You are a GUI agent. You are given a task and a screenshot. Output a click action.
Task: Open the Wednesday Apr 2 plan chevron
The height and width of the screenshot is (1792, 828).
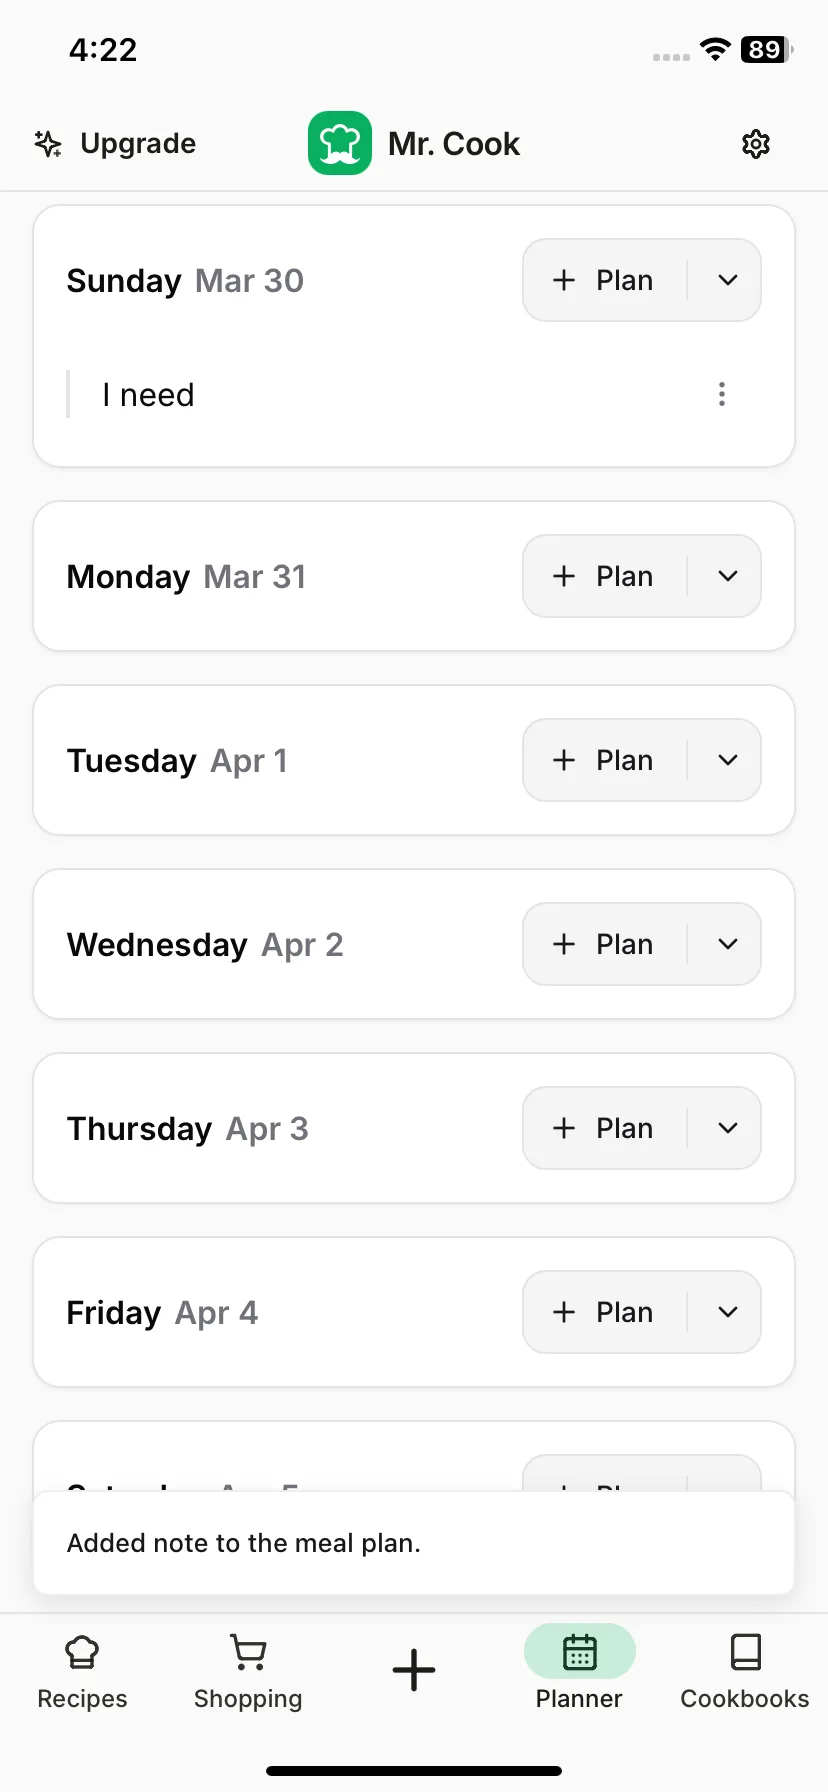pos(728,944)
